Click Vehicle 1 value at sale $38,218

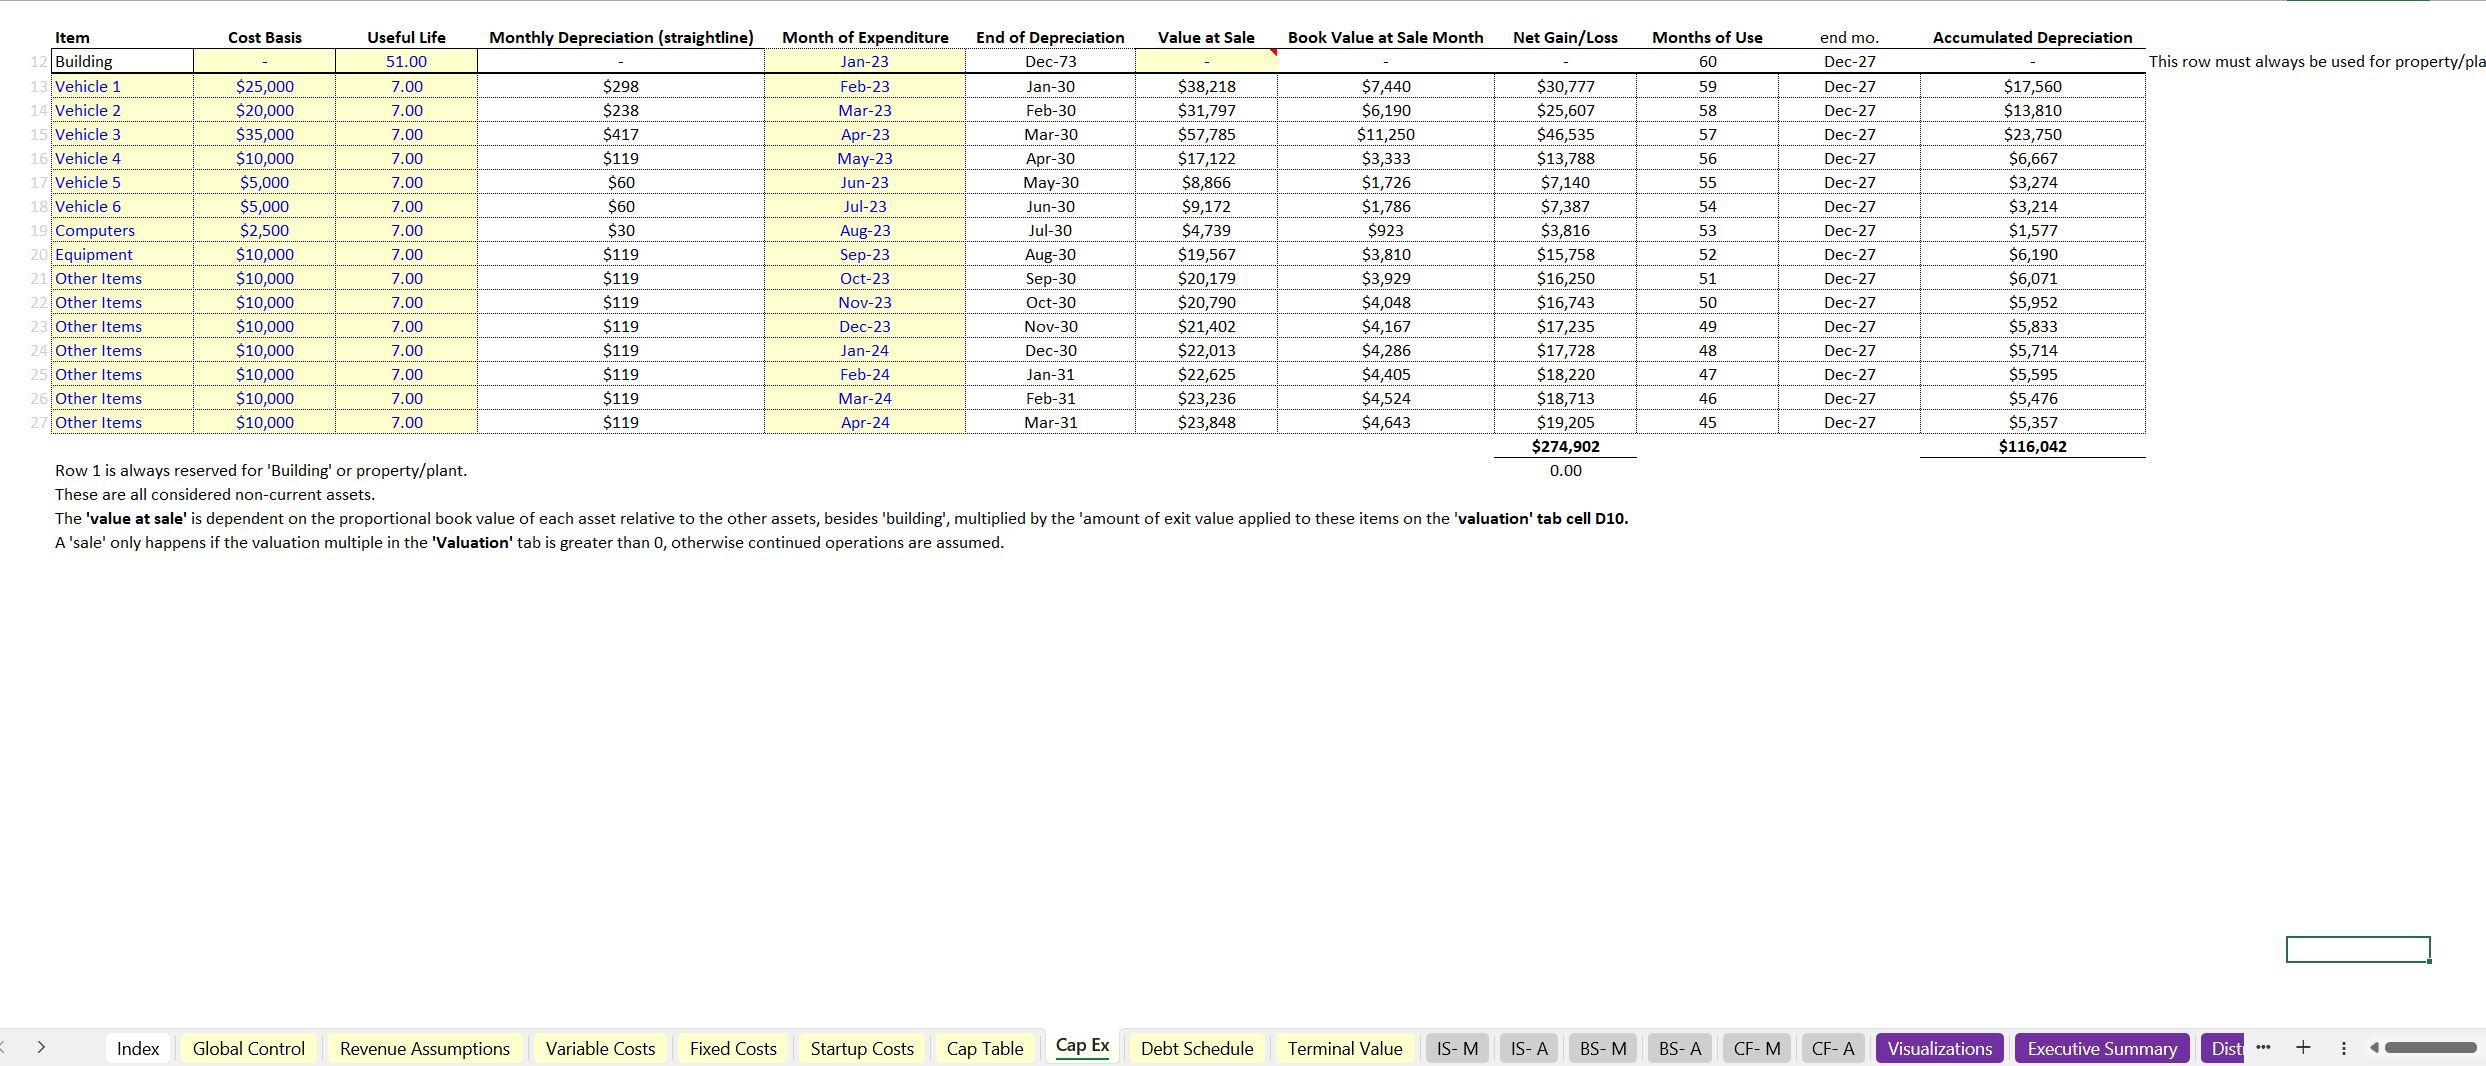[1206, 86]
